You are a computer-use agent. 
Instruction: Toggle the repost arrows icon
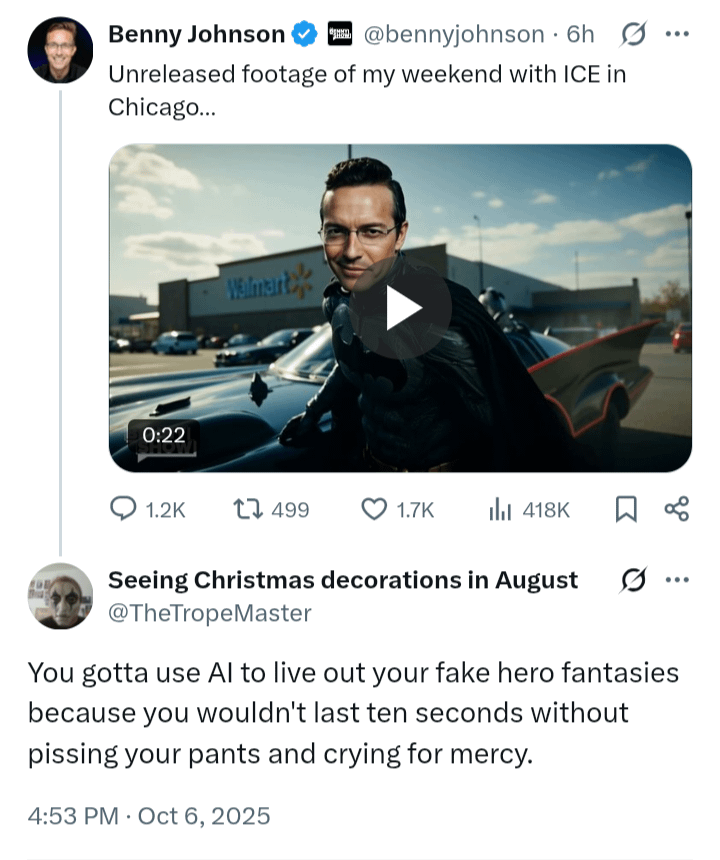(x=246, y=510)
